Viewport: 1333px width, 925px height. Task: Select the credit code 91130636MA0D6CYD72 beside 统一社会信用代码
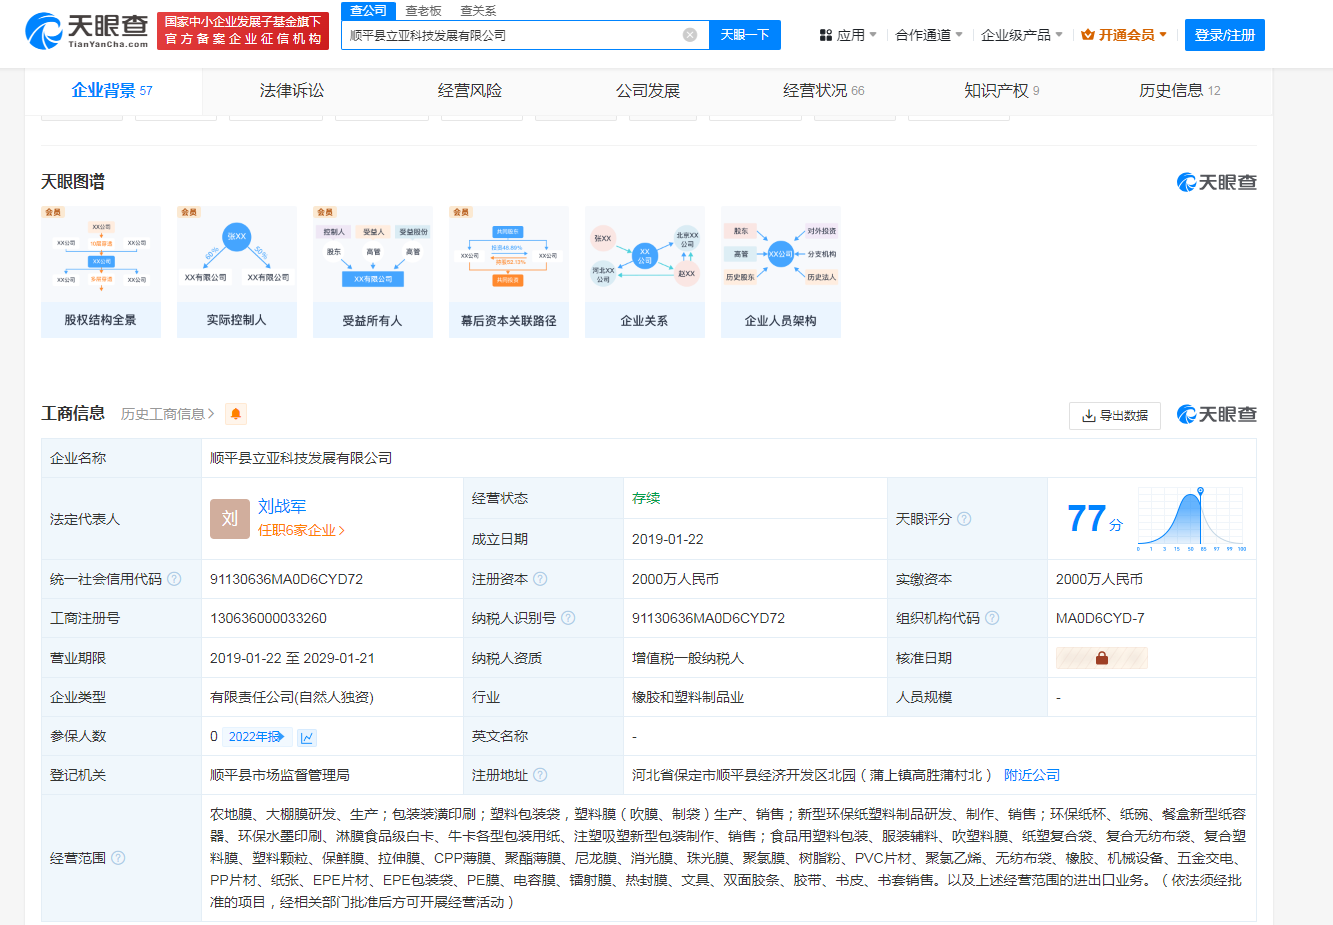pos(287,579)
